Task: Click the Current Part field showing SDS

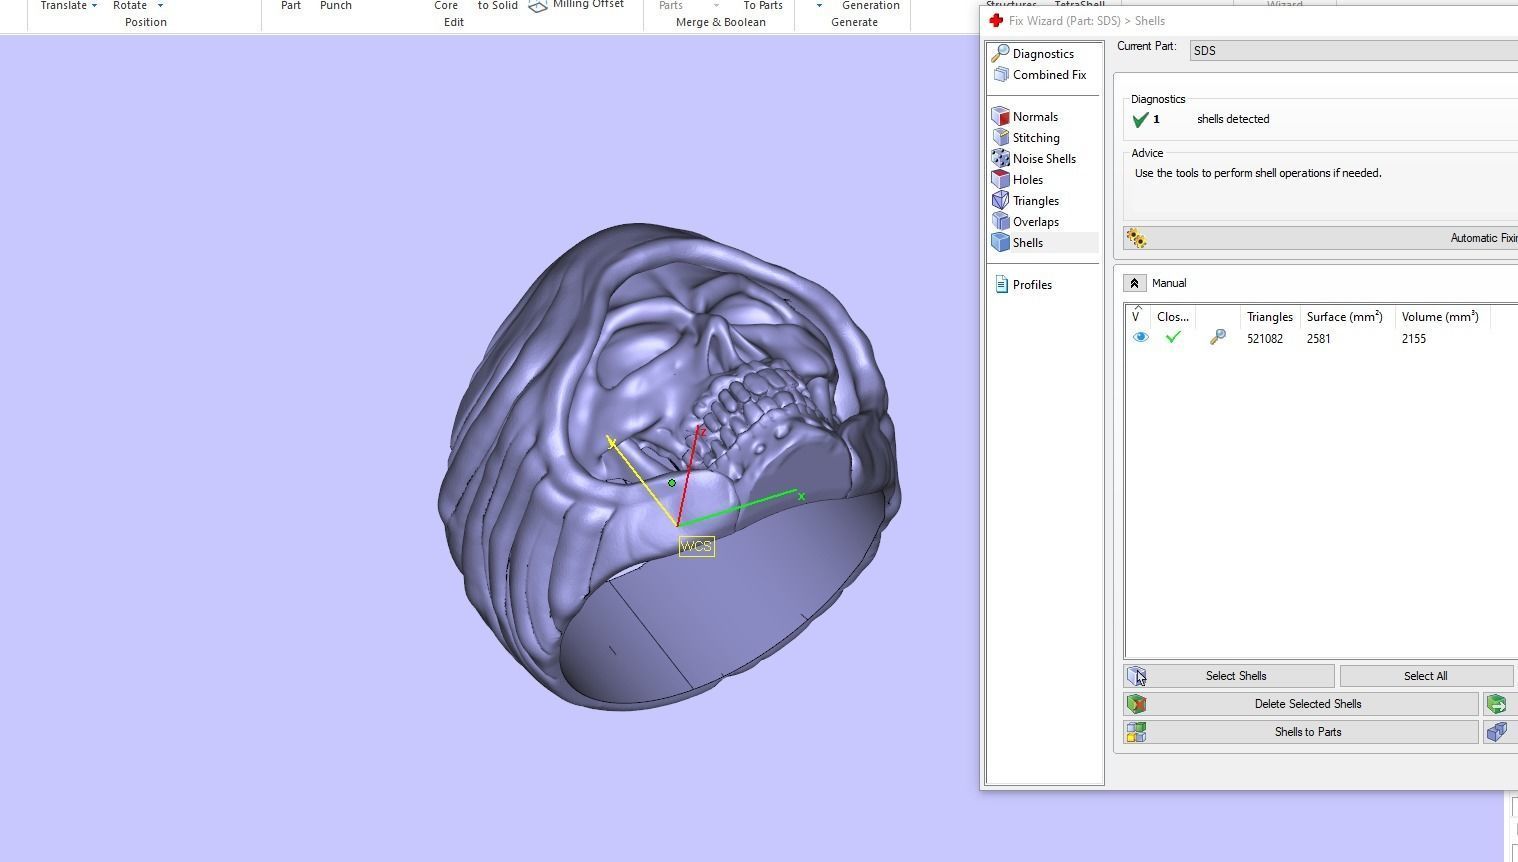Action: coord(1354,50)
